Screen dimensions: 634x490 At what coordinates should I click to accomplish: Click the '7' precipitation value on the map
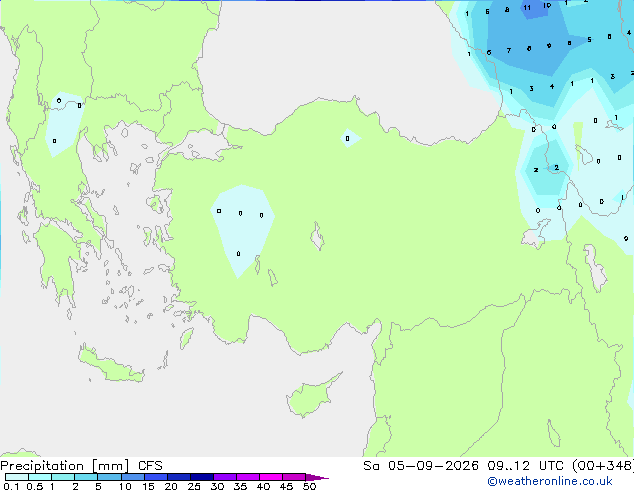click(x=509, y=51)
